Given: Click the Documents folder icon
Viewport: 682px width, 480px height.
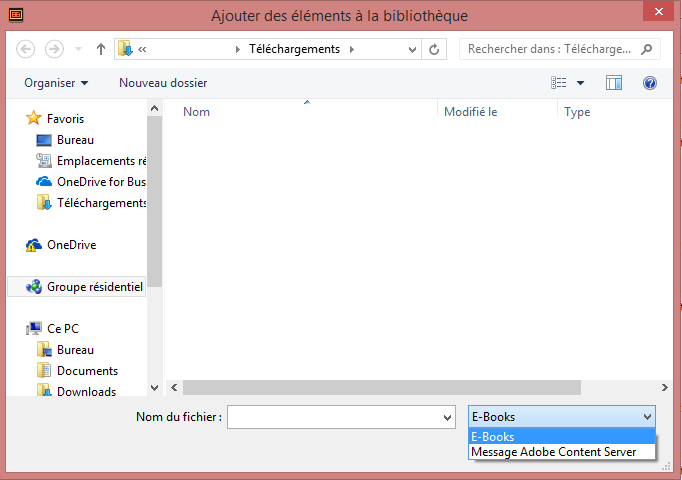Looking at the screenshot, I should (x=43, y=370).
